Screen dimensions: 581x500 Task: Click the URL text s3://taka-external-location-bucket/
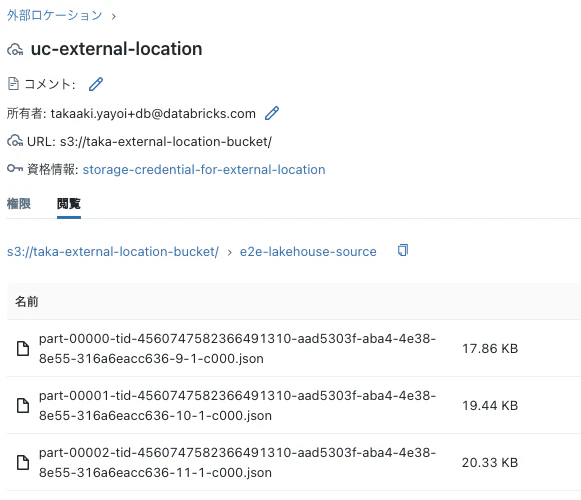tap(166, 142)
